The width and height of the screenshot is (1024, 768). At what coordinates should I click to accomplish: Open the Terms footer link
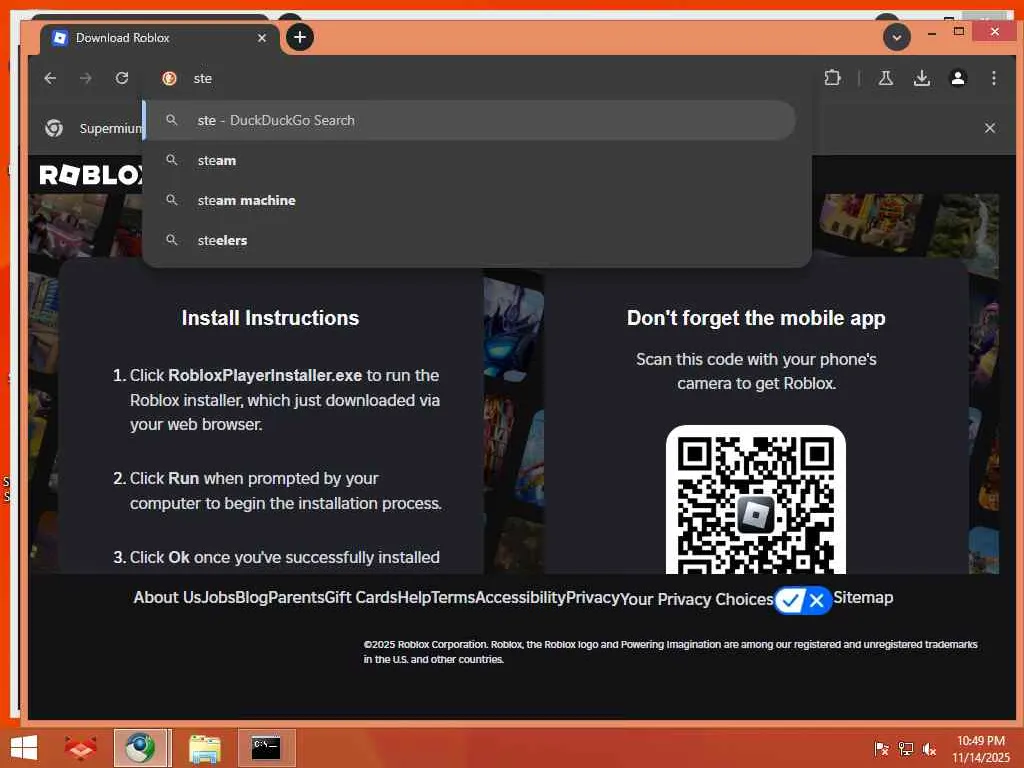pos(453,598)
